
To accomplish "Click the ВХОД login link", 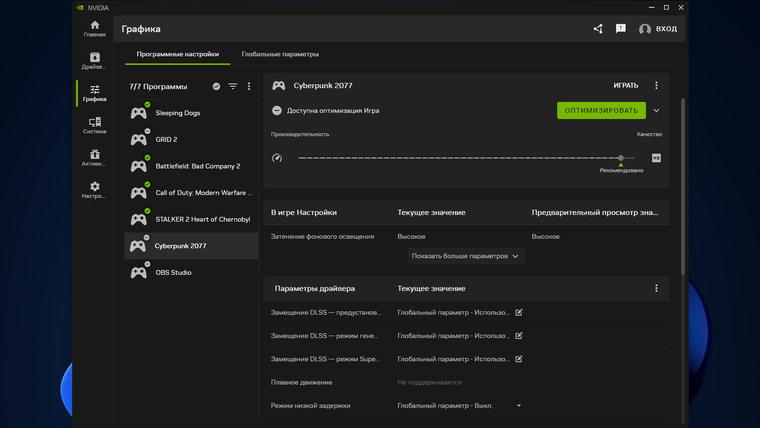I will pyautogui.click(x=666, y=29).
